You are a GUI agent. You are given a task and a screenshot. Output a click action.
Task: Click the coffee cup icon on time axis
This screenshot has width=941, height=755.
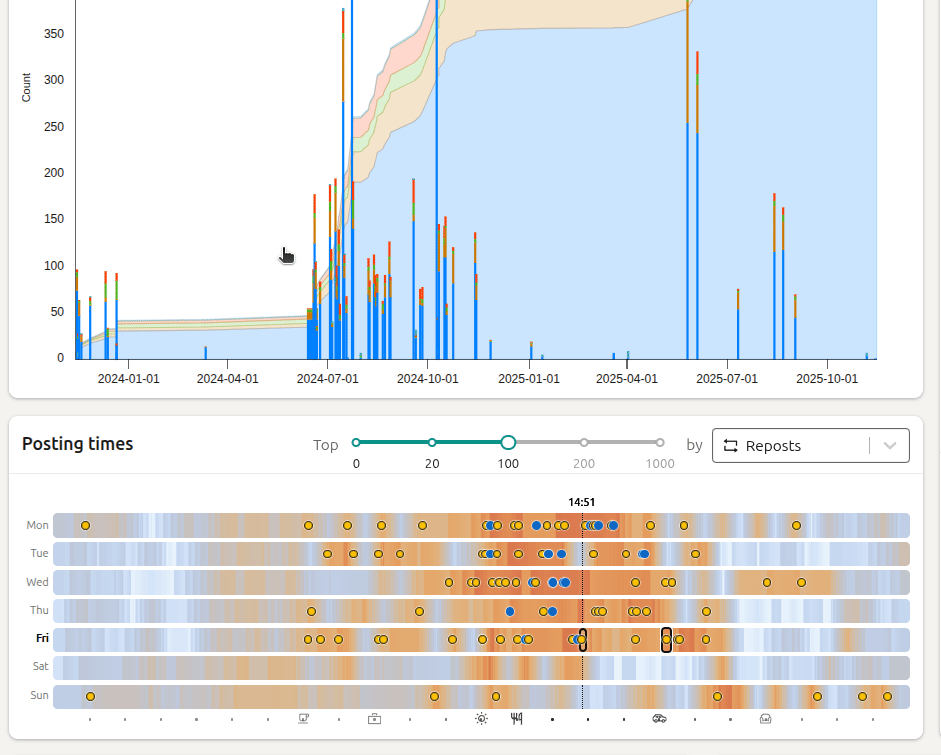tap(303, 718)
